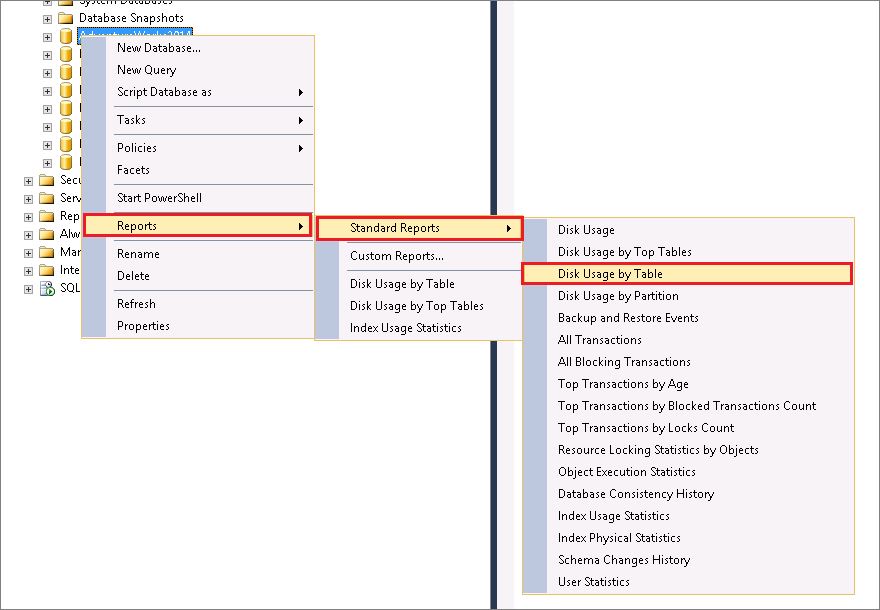This screenshot has width=880, height=610.
Task: Expand the SQL Server Agent node
Action: [x=27, y=287]
